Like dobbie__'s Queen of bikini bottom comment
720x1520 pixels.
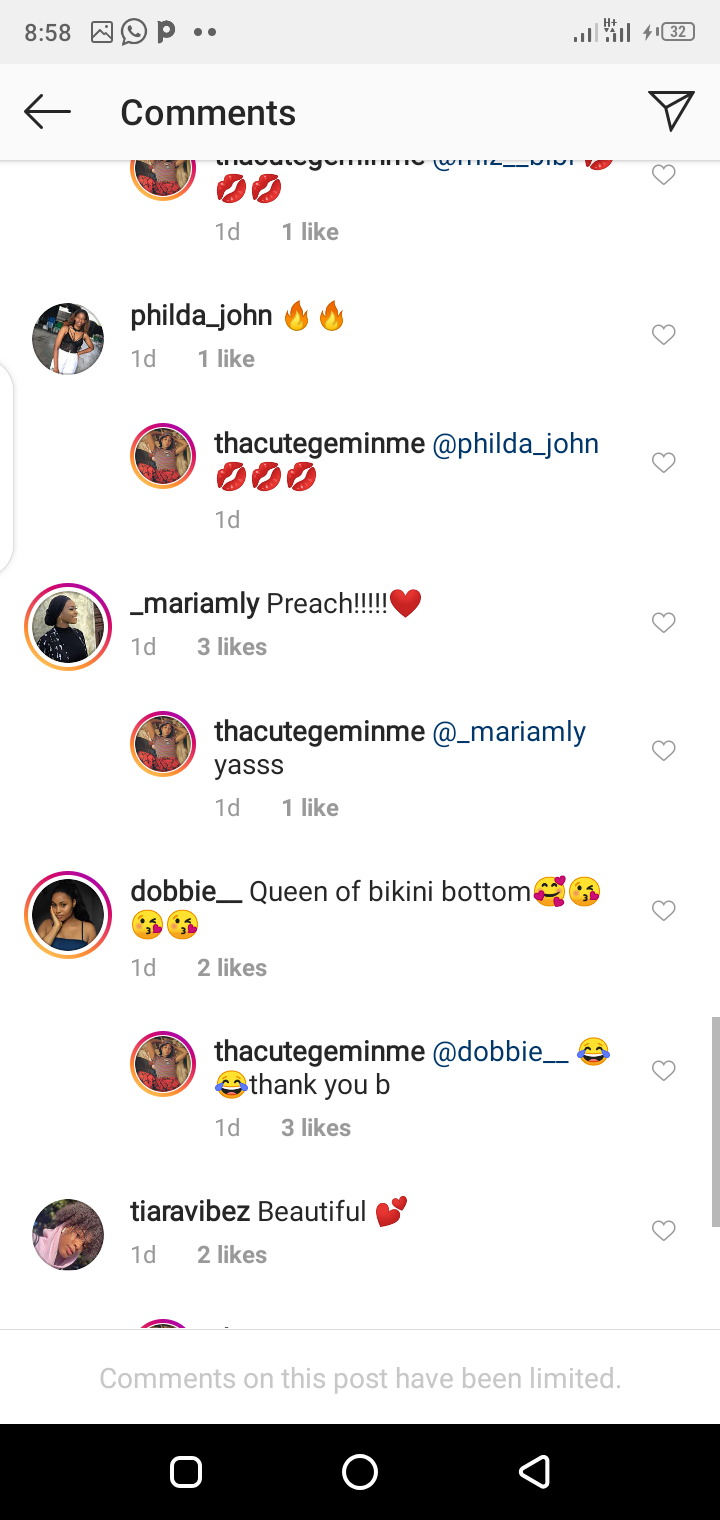(x=664, y=911)
